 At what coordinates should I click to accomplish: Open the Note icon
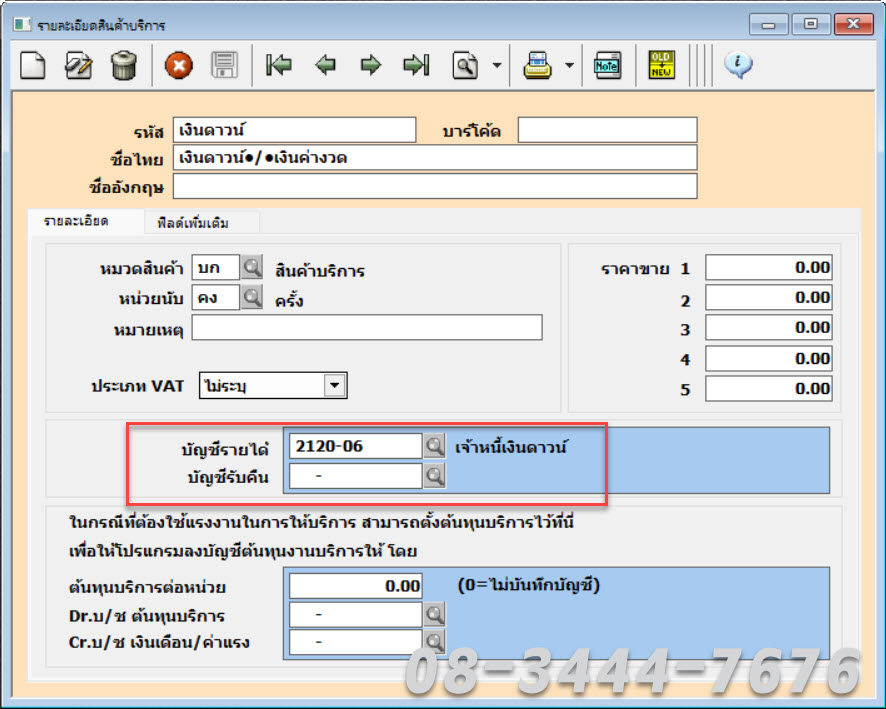click(607, 66)
